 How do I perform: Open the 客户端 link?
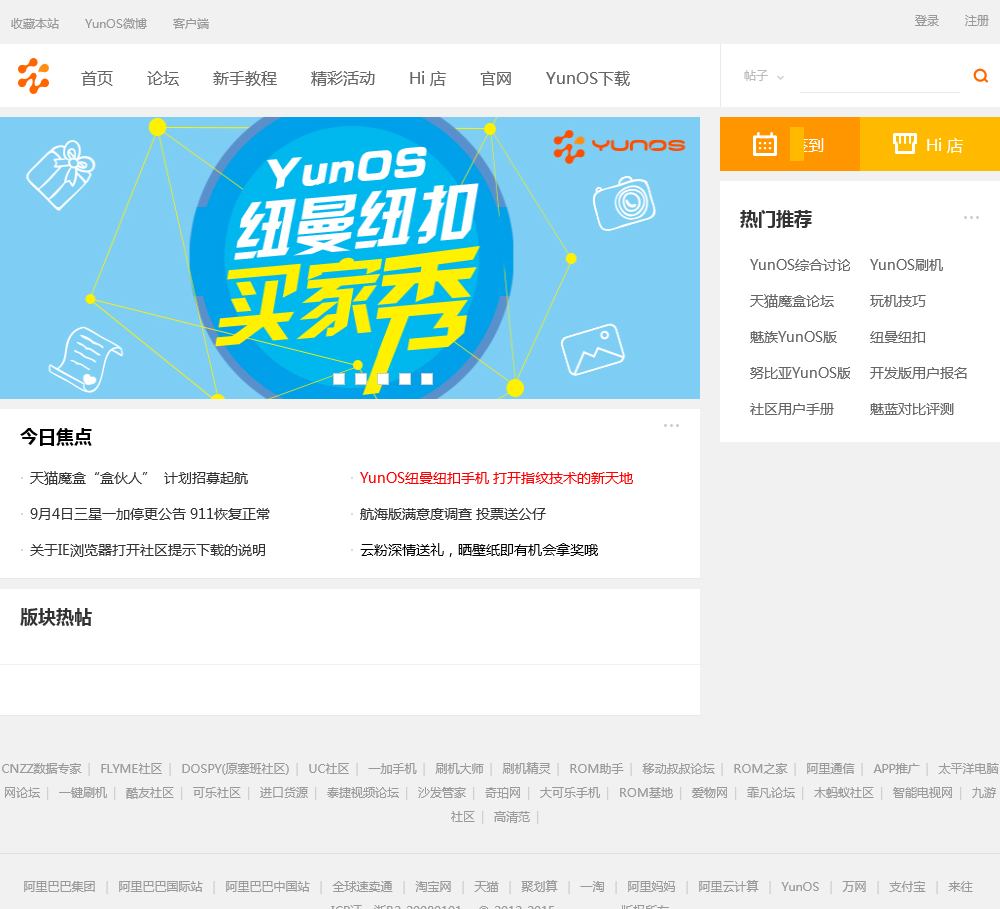pyautogui.click(x=191, y=24)
